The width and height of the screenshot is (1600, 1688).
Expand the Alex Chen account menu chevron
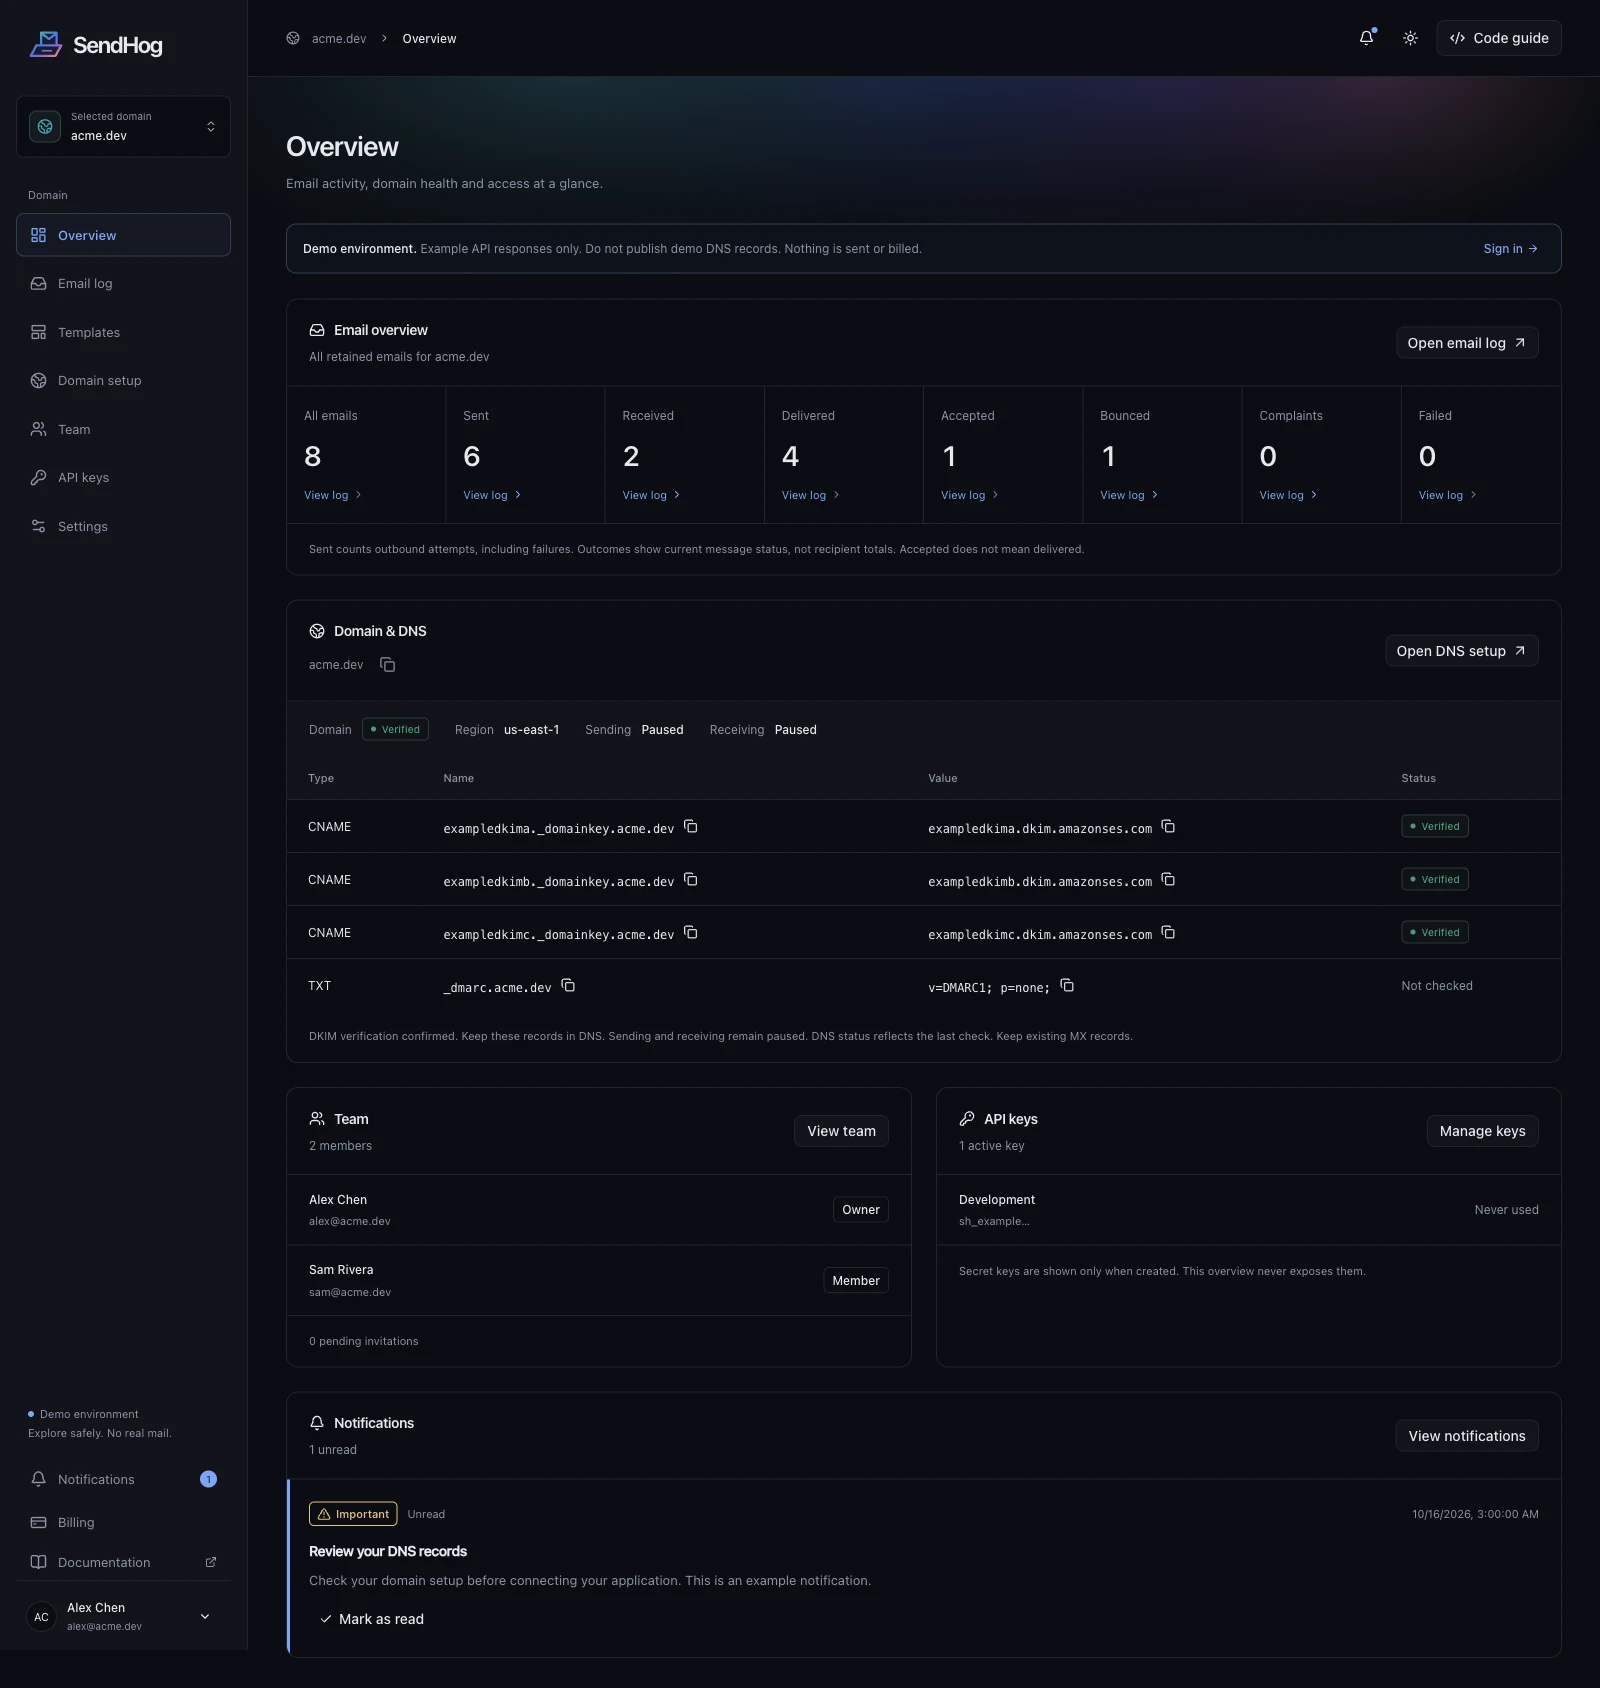(205, 1617)
